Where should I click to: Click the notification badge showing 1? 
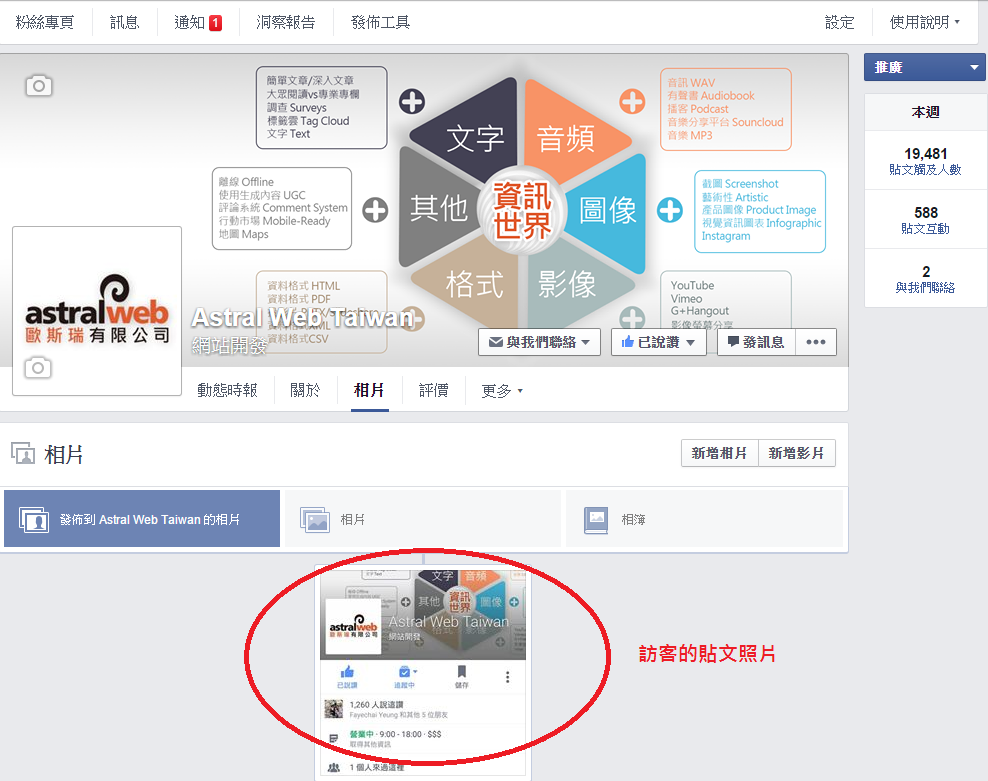215,23
